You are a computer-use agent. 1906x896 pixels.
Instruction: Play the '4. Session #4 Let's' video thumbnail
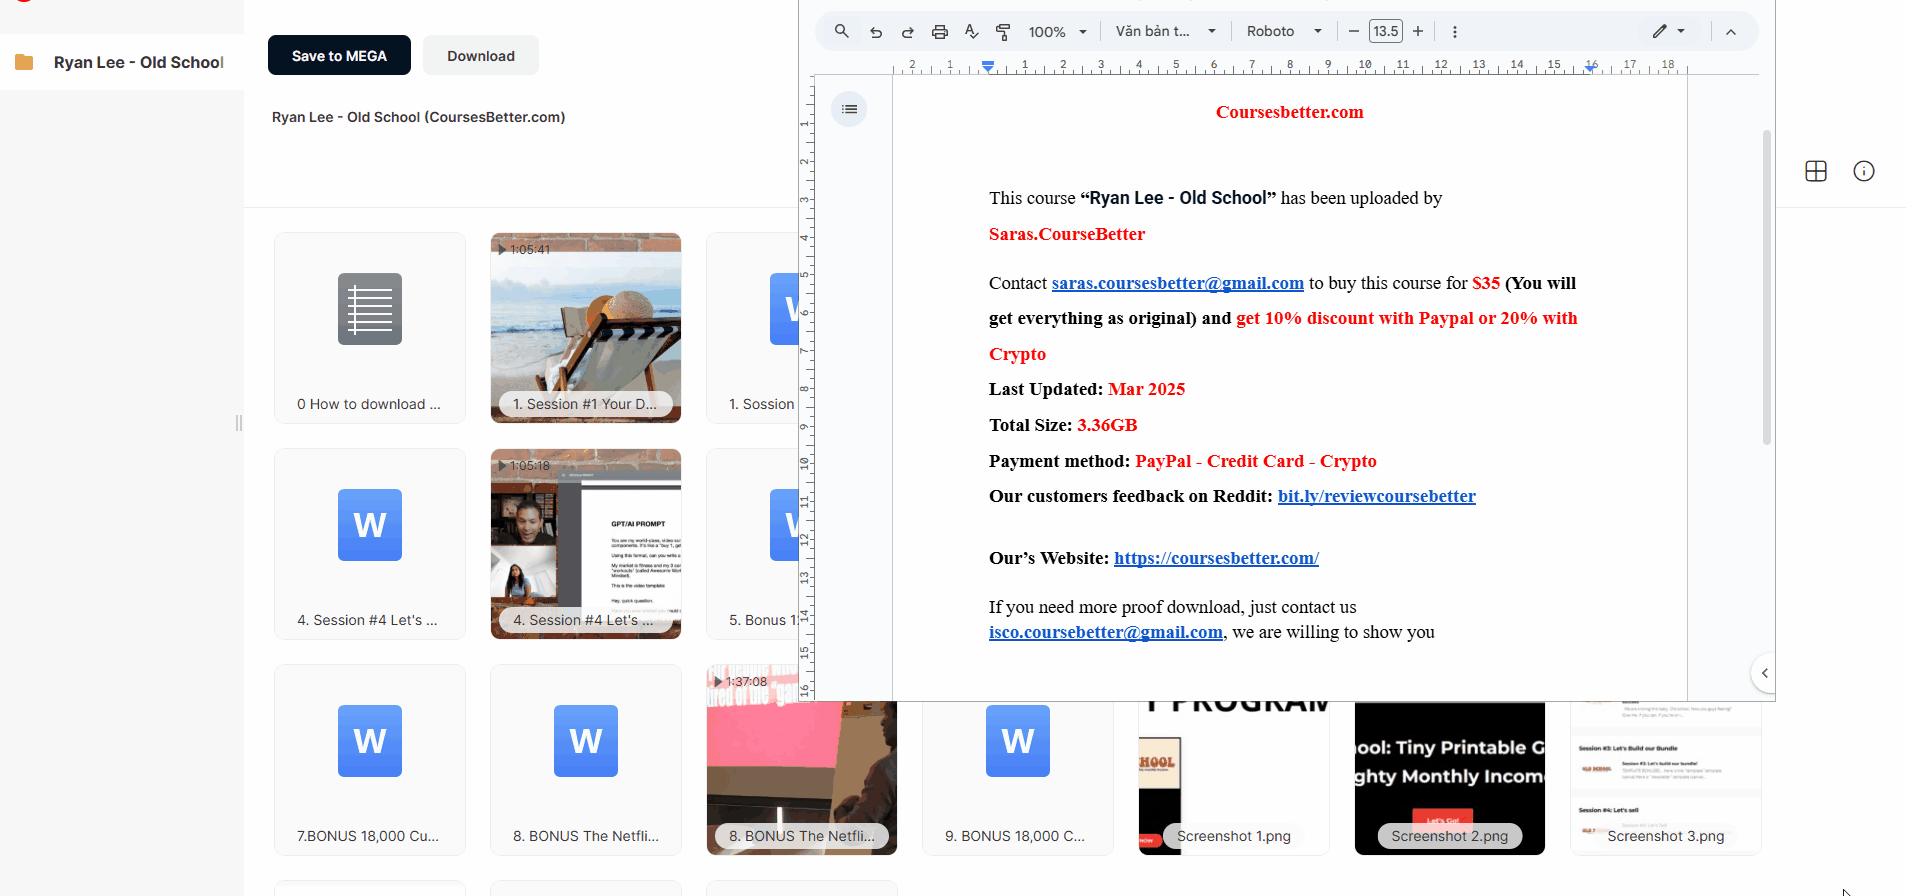click(586, 544)
